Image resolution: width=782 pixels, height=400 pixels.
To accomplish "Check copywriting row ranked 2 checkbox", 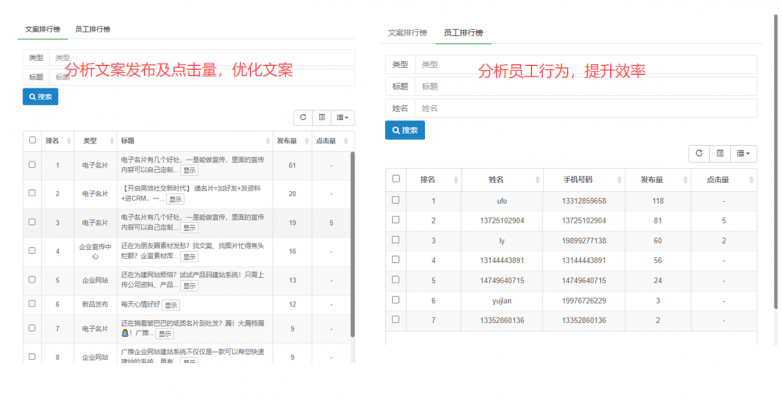I will click(32, 193).
